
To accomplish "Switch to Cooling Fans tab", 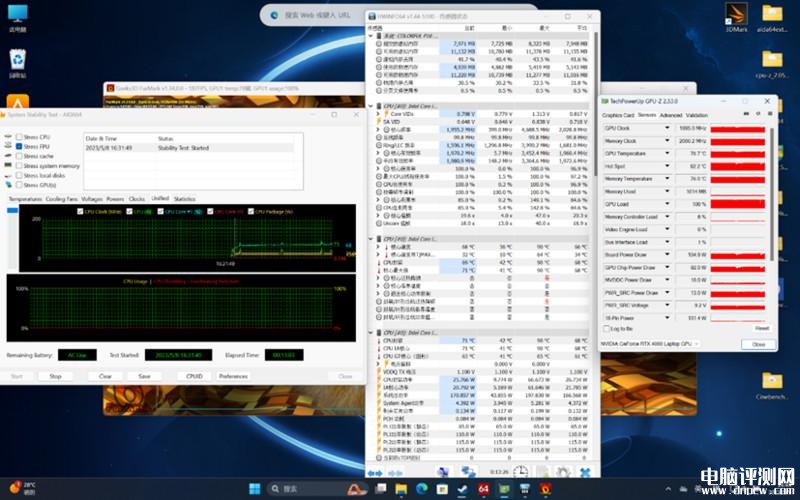I will pyautogui.click(x=62, y=199).
